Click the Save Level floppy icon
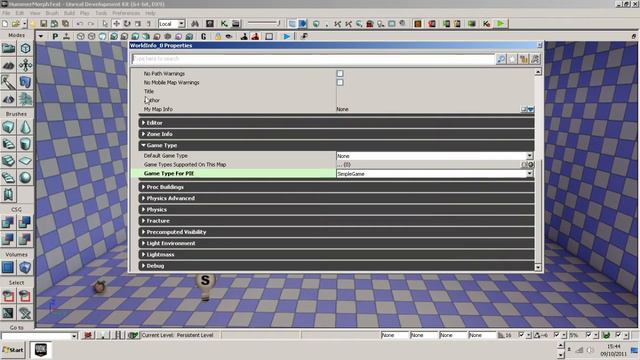The image size is (640, 360). click(x=43, y=24)
